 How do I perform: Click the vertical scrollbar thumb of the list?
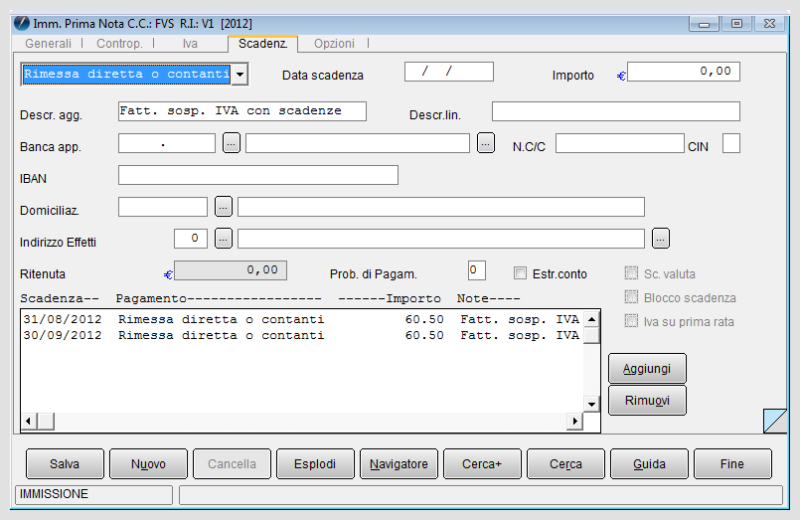[x=591, y=336]
